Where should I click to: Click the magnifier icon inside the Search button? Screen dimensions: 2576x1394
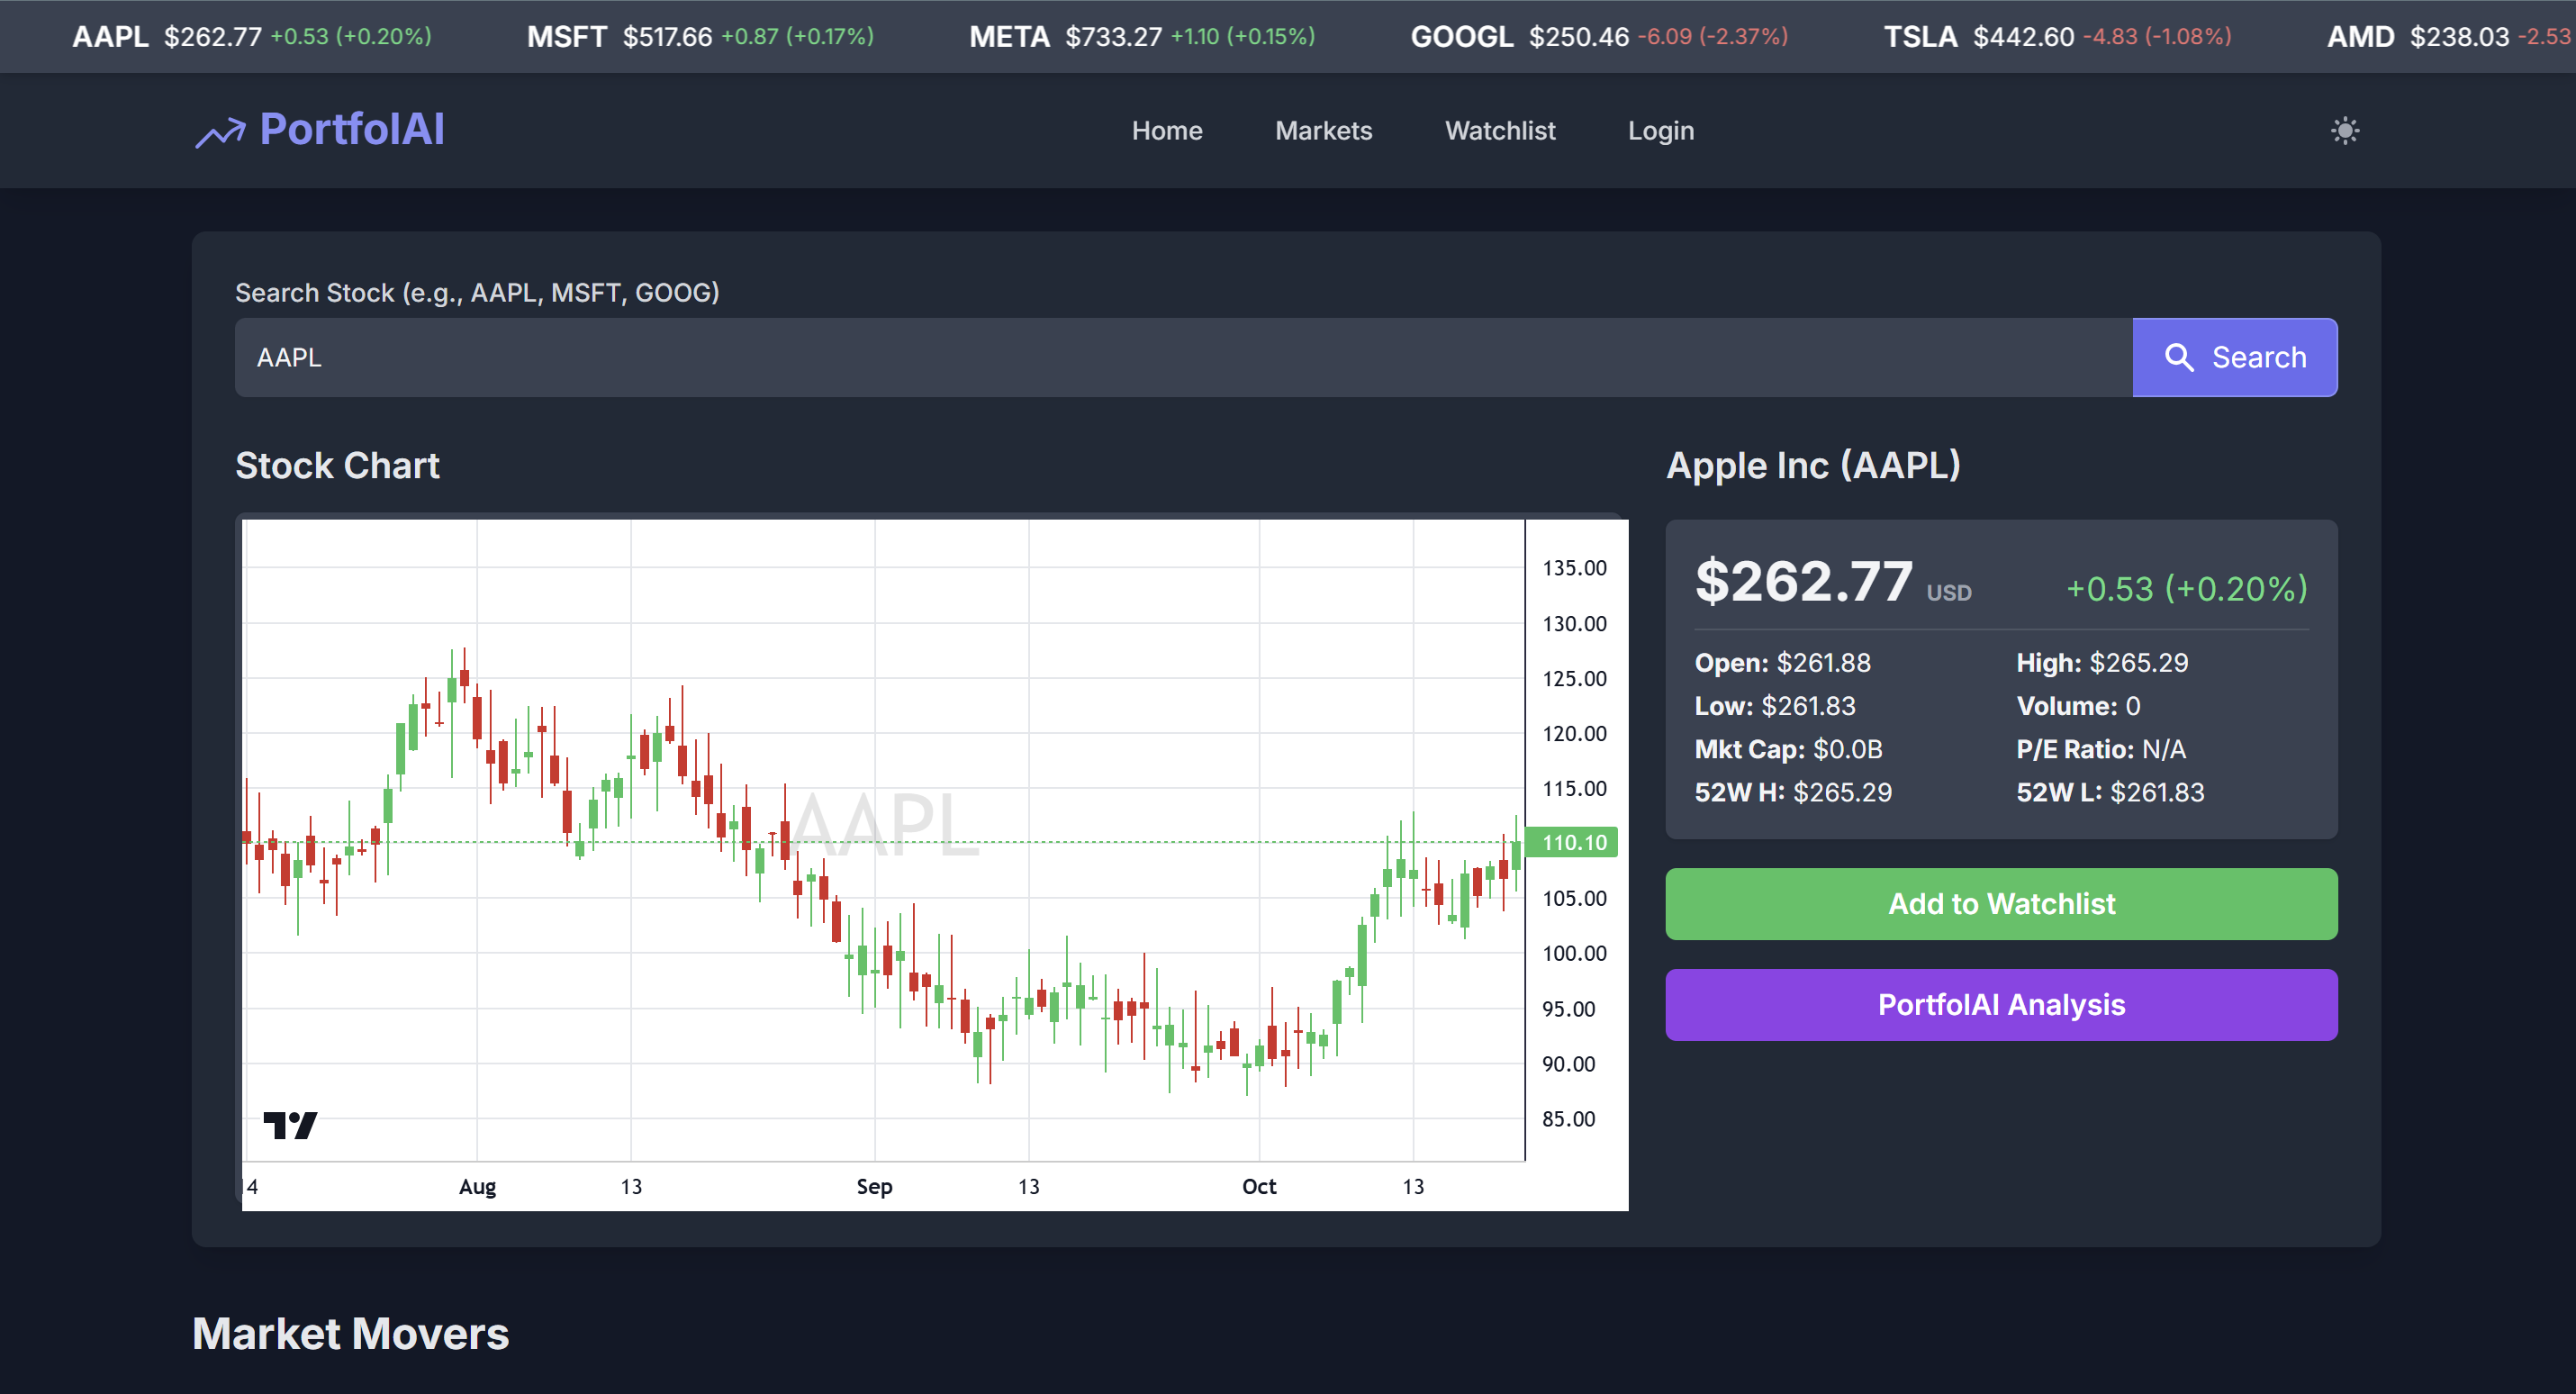[x=2180, y=357]
